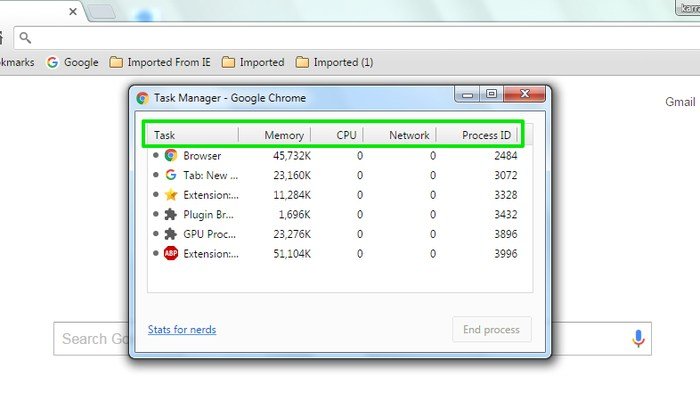This screenshot has height=393, width=700.
Task: Sort by the Process ID column header
Action: coord(477,135)
